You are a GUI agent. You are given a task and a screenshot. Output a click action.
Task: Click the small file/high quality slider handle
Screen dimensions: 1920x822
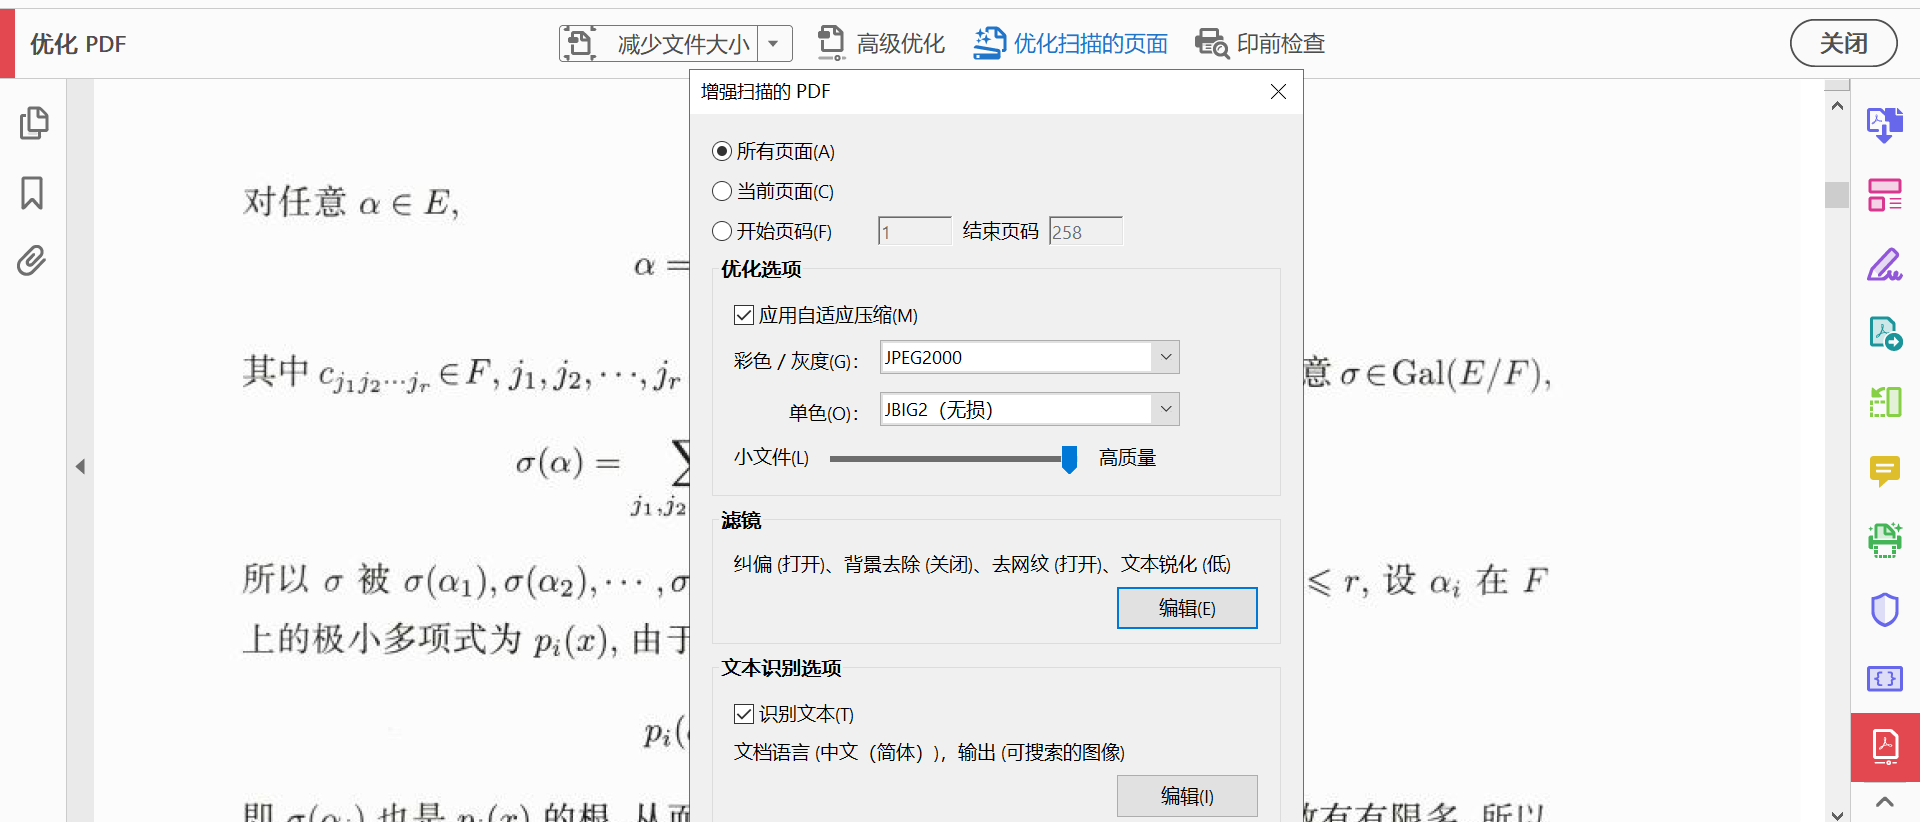pos(1069,459)
